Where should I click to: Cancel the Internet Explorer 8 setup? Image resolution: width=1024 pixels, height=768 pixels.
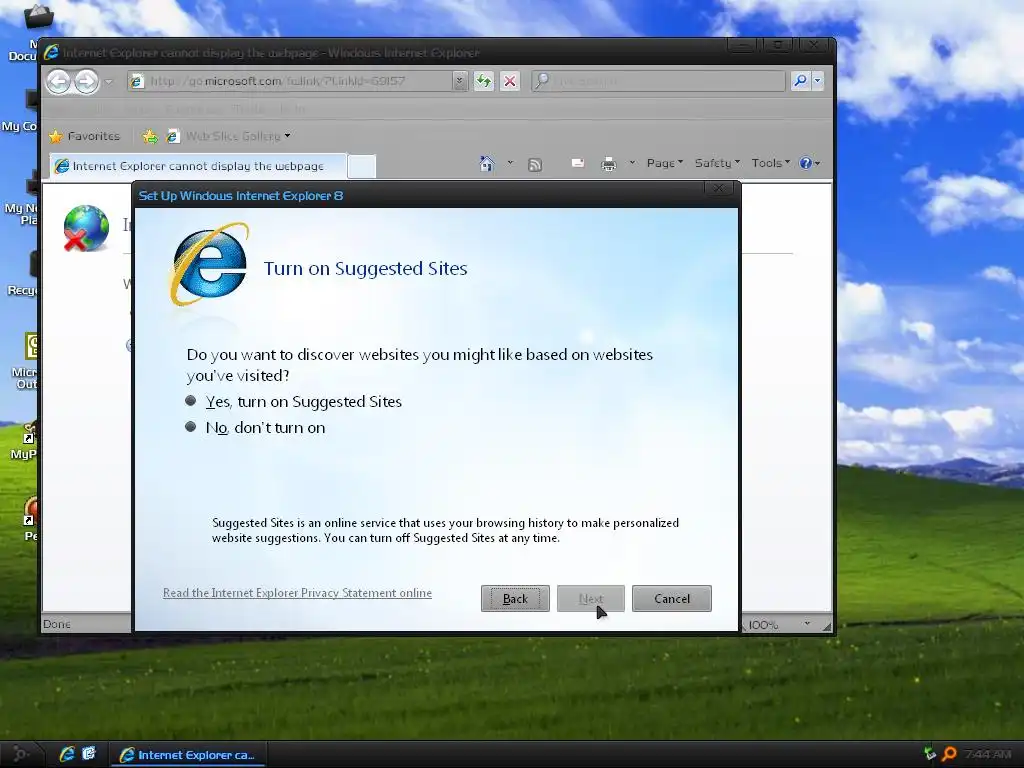pos(671,598)
